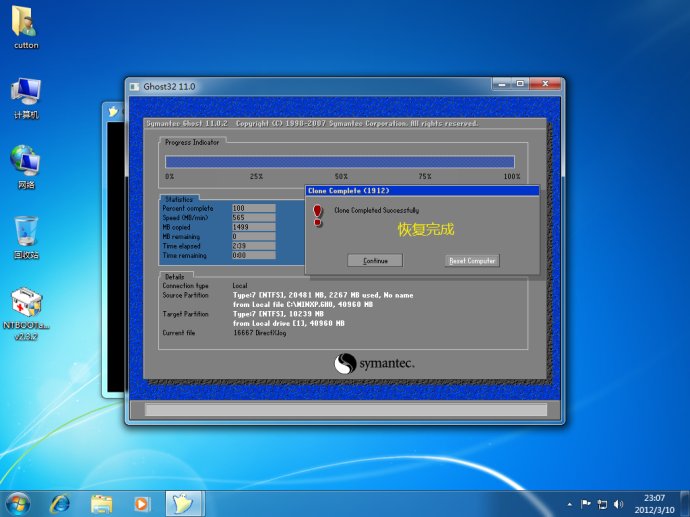Click the network tray icon
This screenshot has width=690, height=517.
coord(602,504)
